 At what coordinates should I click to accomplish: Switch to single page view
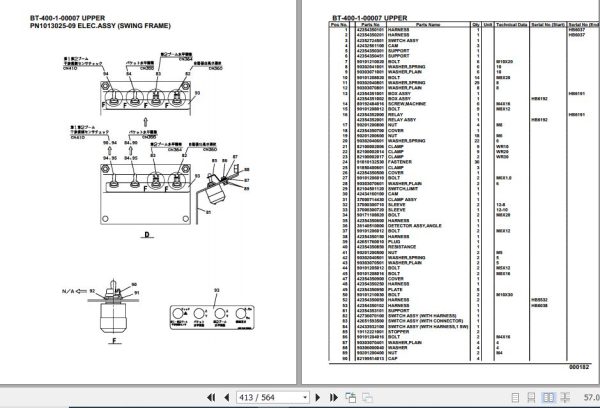point(515,398)
